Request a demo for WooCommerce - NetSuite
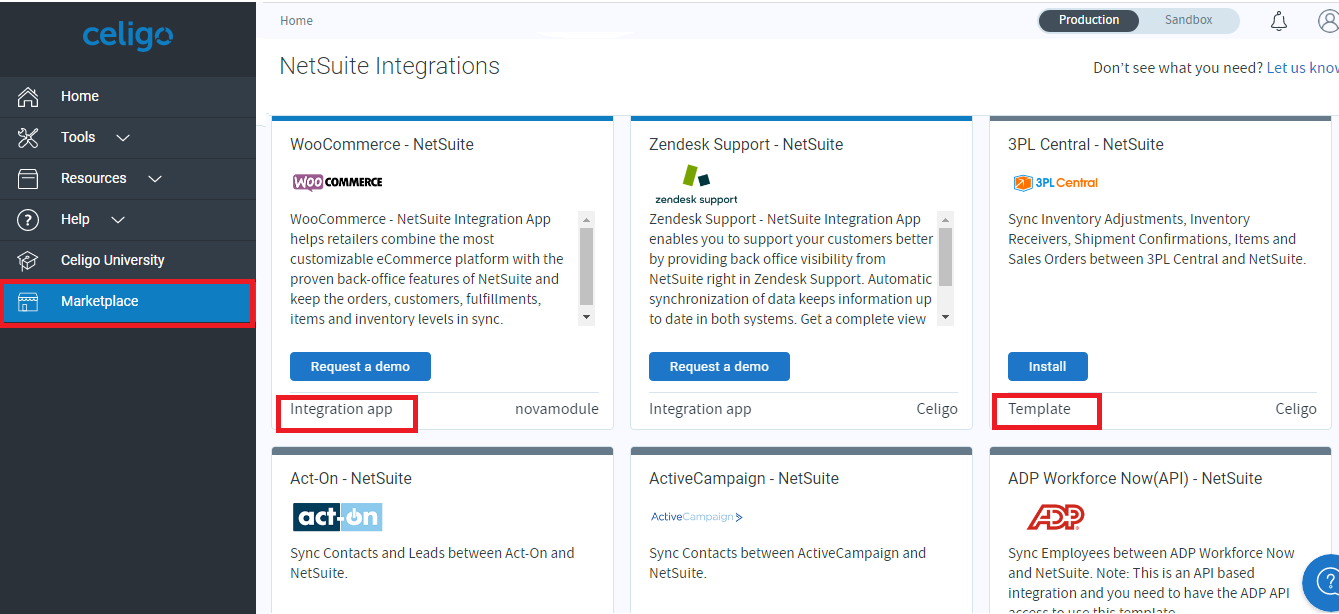The width and height of the screenshot is (1339, 614). [x=360, y=367]
